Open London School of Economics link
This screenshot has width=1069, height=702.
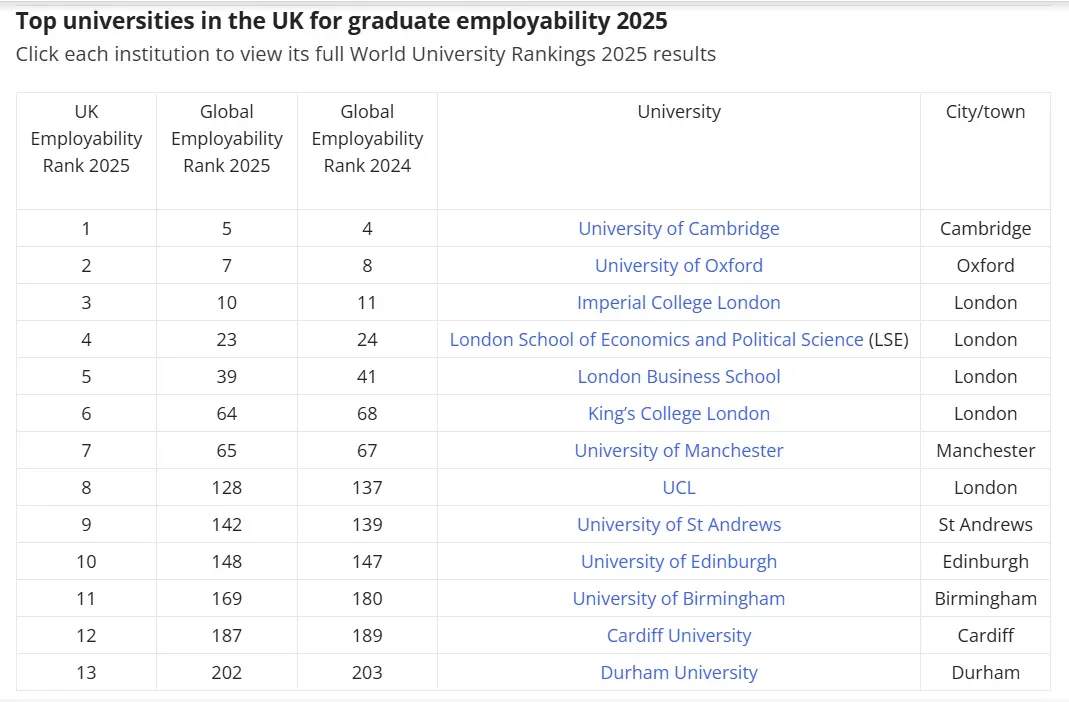[656, 340]
